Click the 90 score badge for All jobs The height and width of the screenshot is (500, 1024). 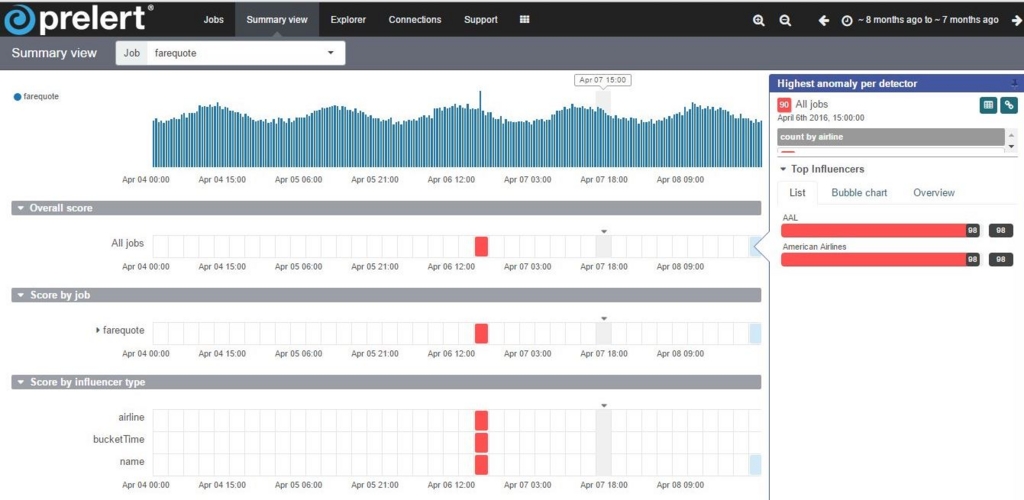tap(784, 104)
